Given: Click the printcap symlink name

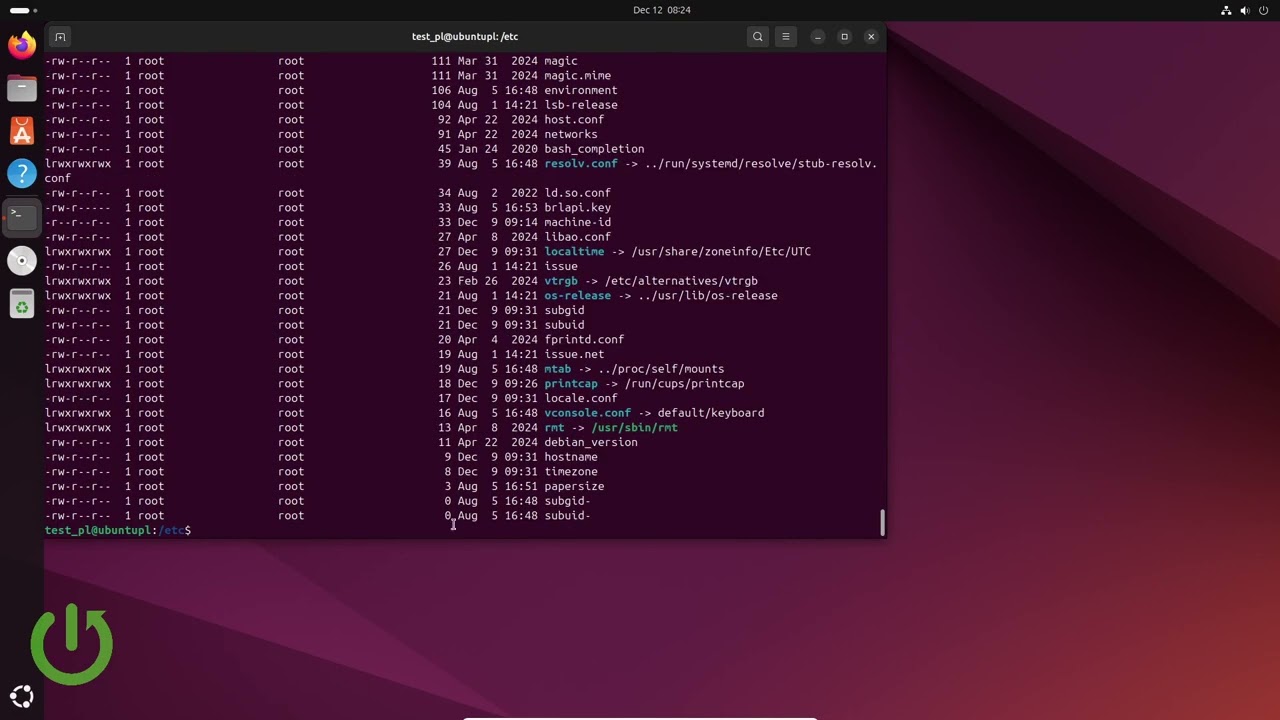Looking at the screenshot, I should [x=571, y=384].
